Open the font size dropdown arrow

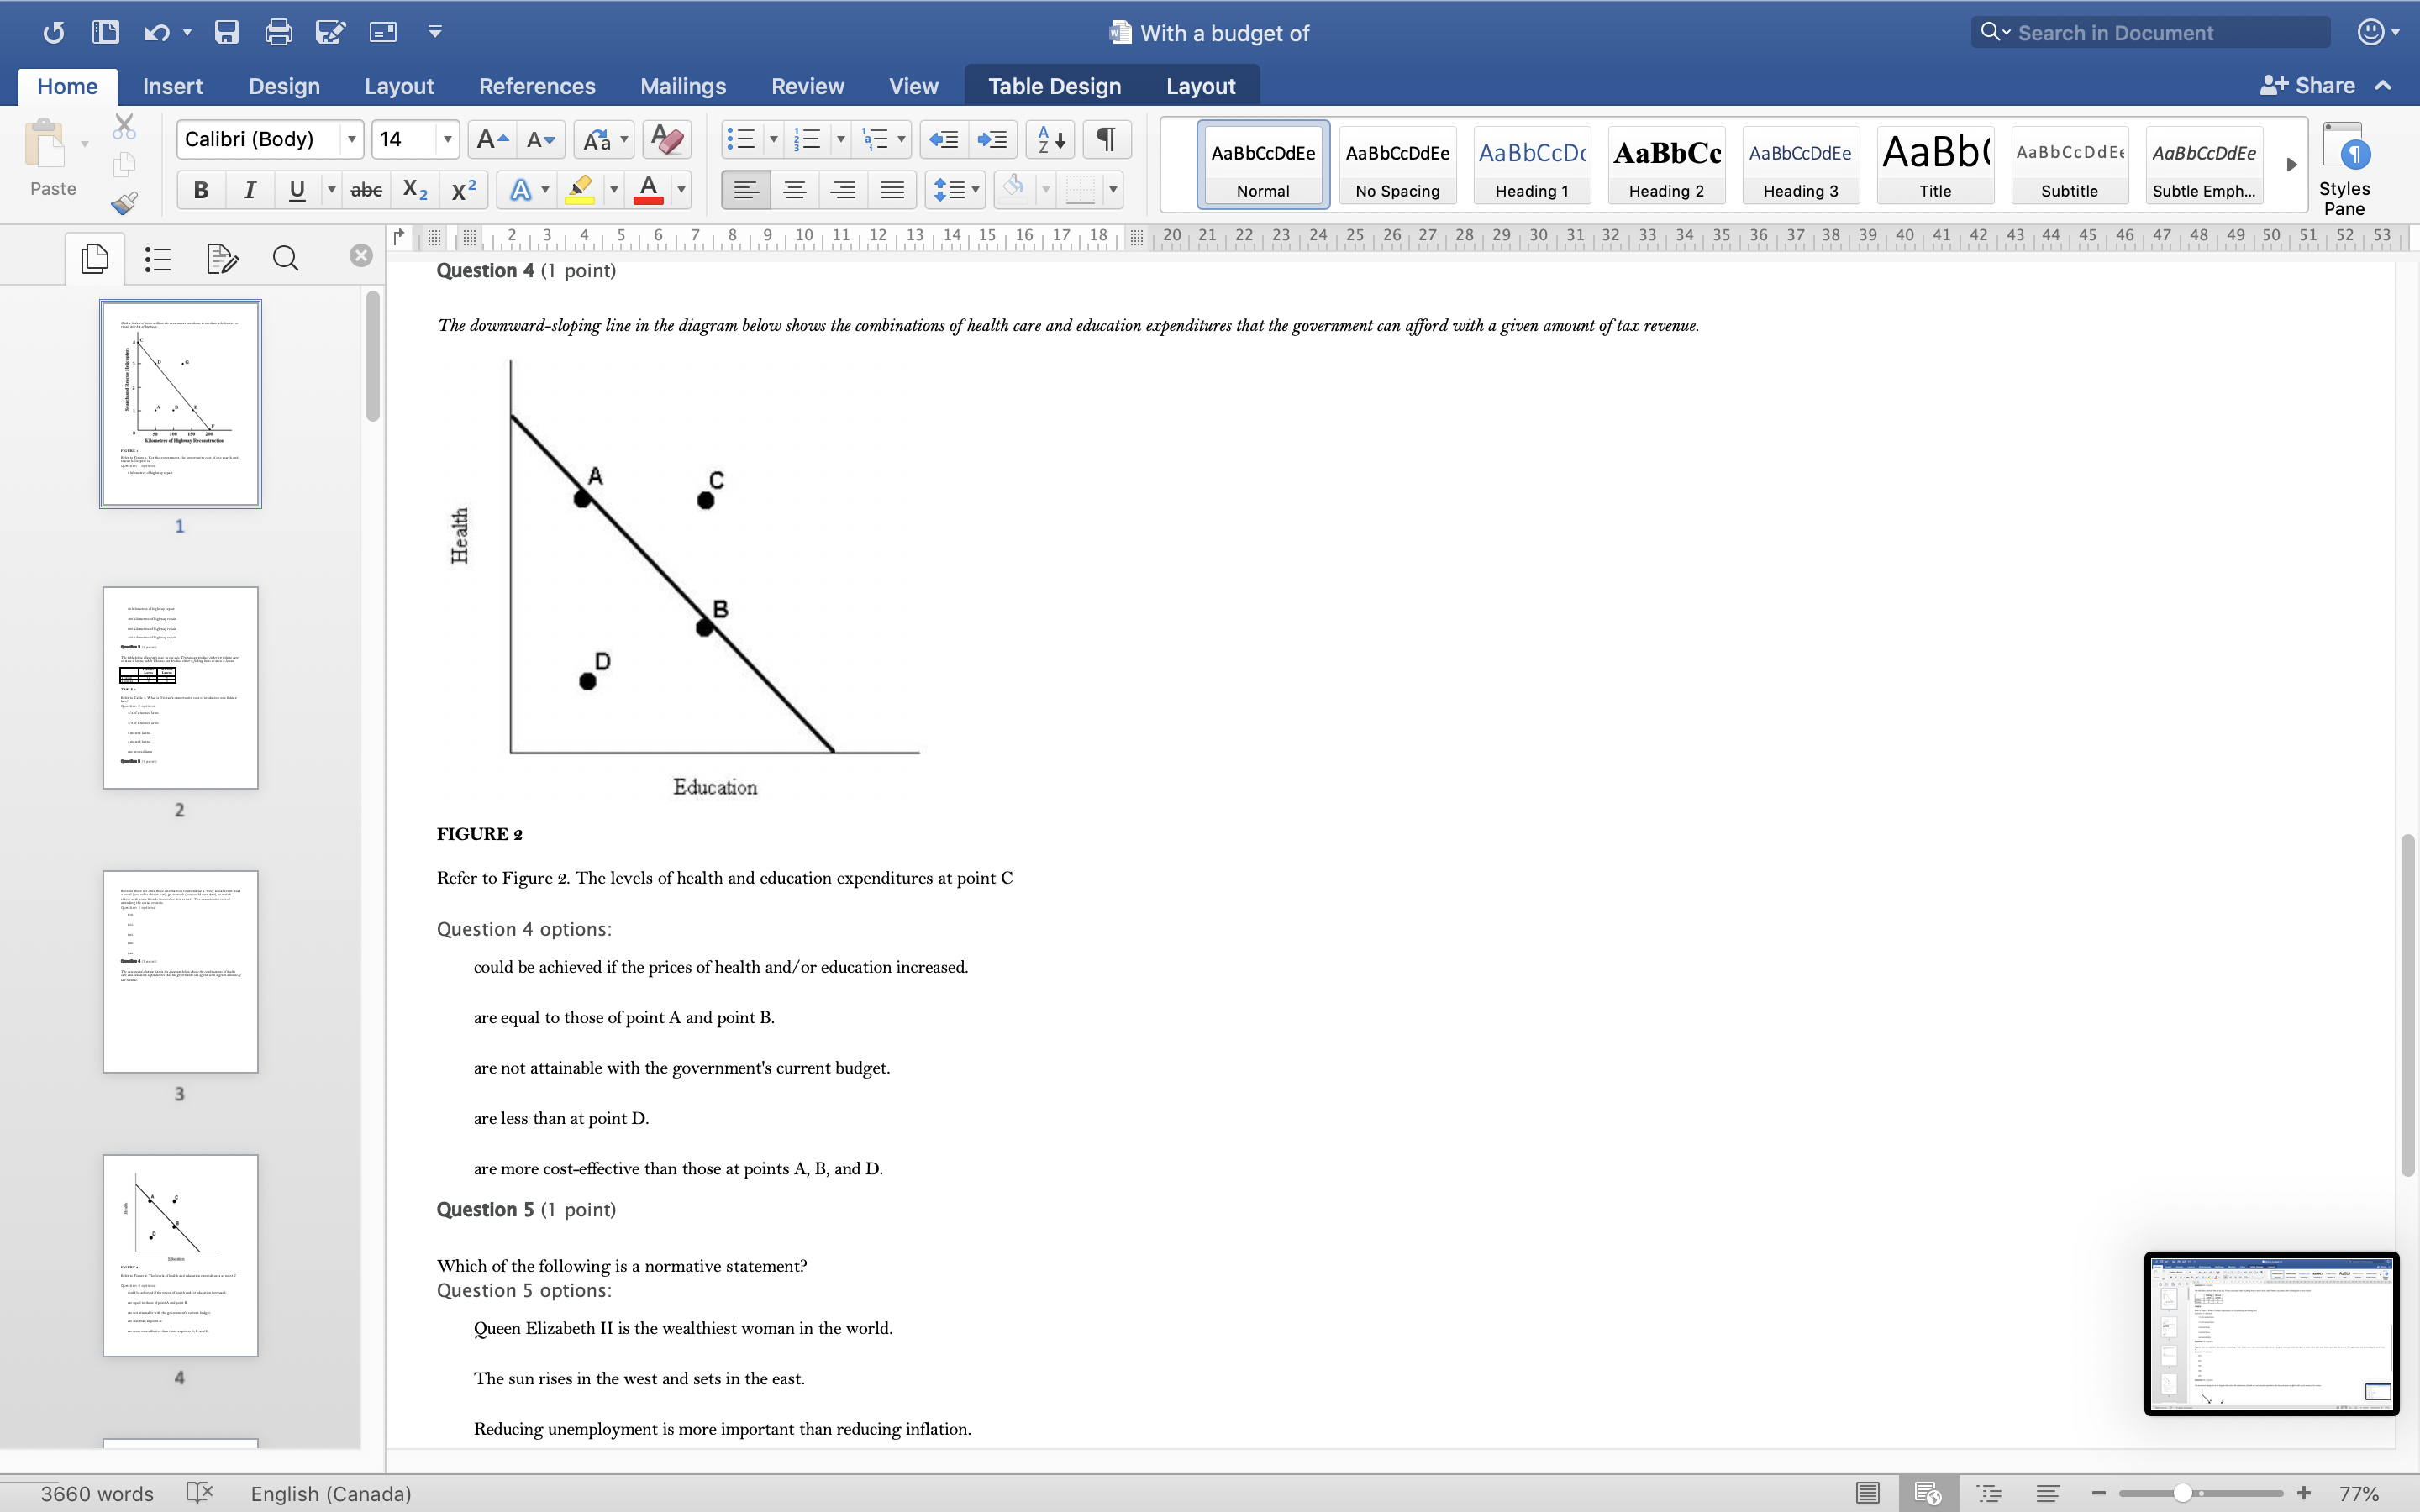coord(447,139)
